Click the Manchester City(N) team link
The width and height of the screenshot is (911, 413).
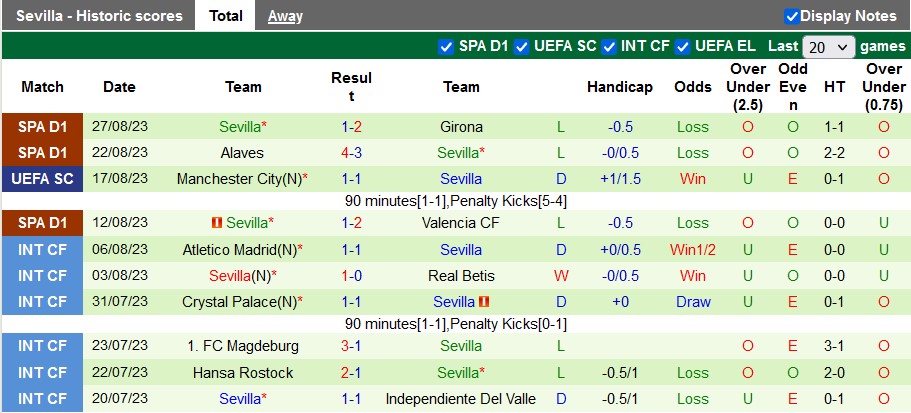240,179
